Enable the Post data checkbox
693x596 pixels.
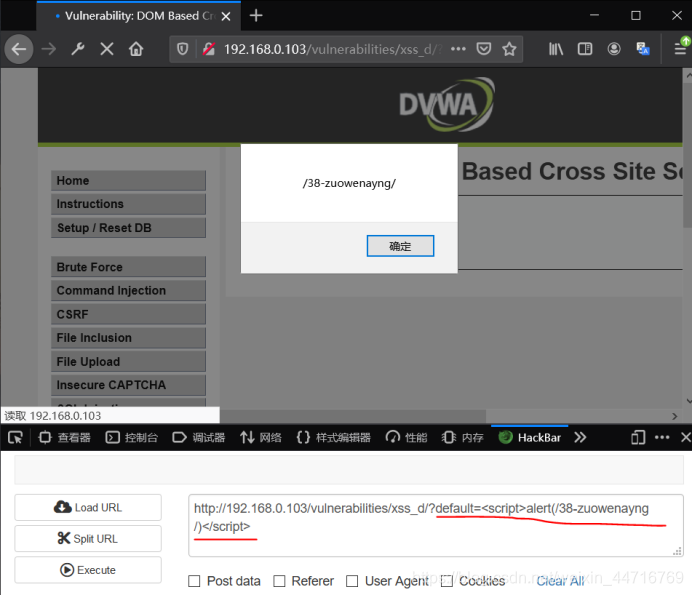194,581
